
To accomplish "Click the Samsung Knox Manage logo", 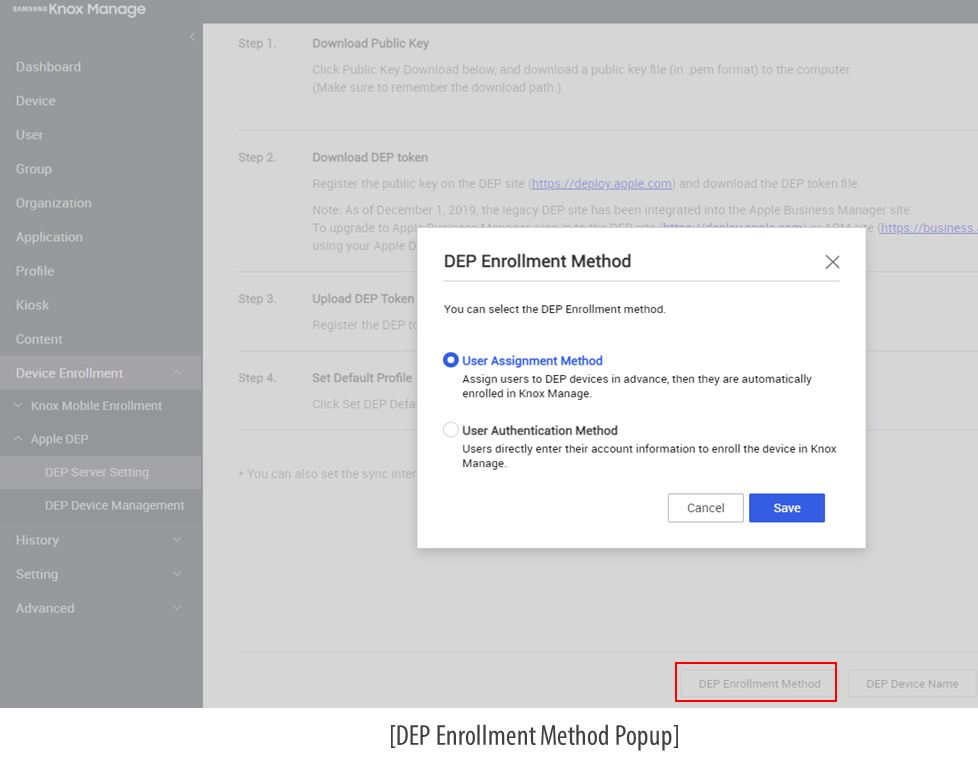I will click(x=79, y=9).
